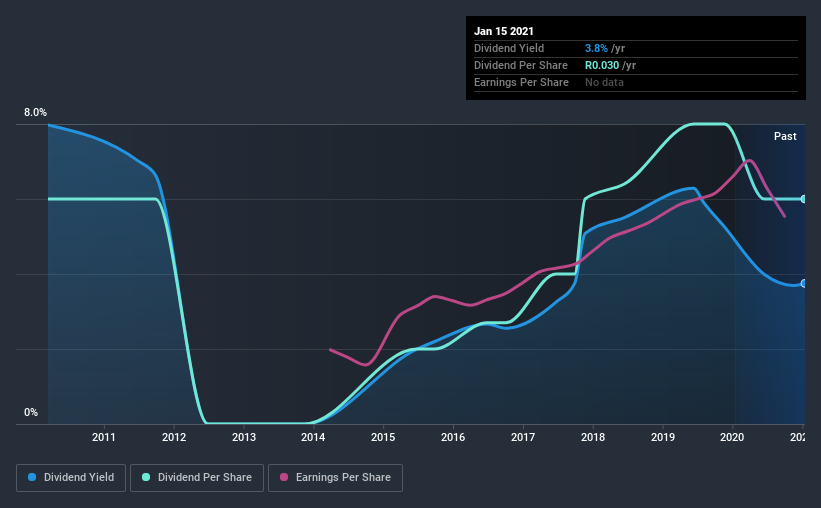The image size is (821, 508).
Task: Click the 0% y-axis label
Action: (x=31, y=413)
